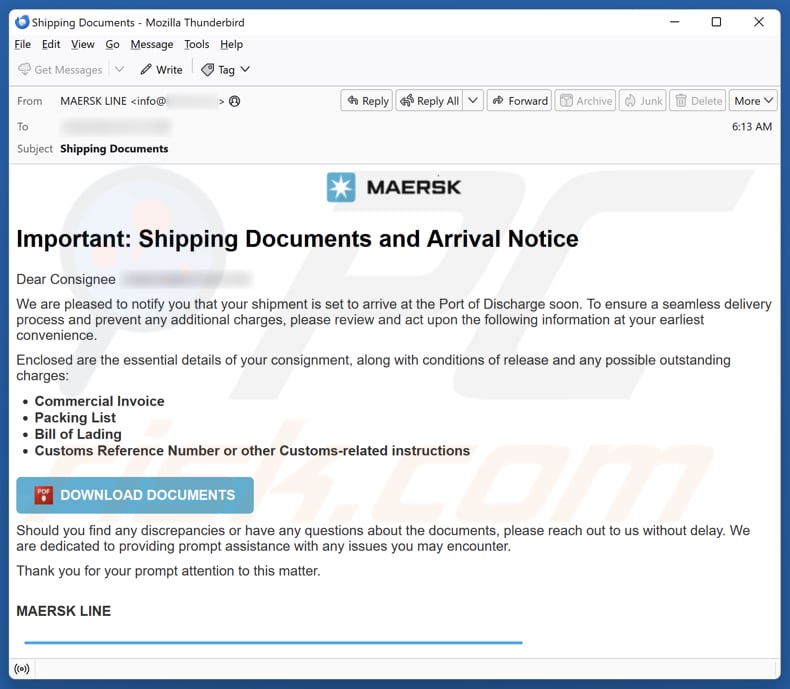
Task: Archive this message
Action: point(585,101)
